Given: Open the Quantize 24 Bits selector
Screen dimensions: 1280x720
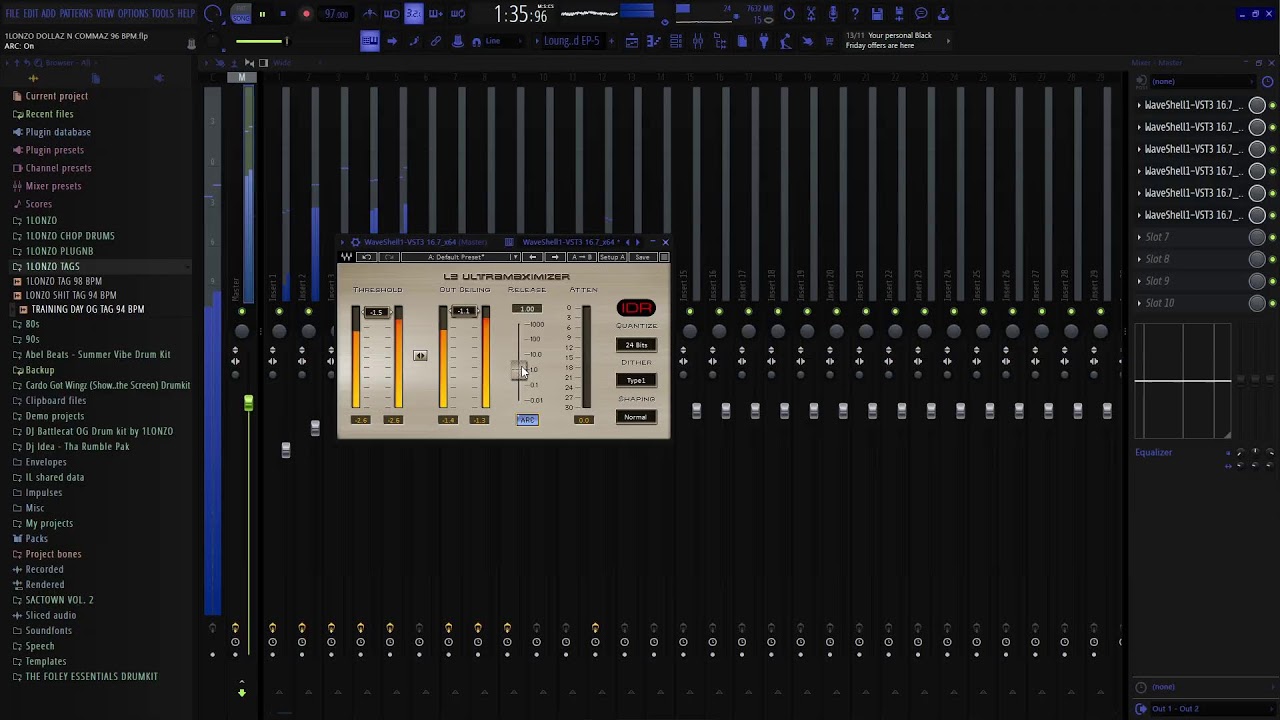Looking at the screenshot, I should click(x=636, y=345).
